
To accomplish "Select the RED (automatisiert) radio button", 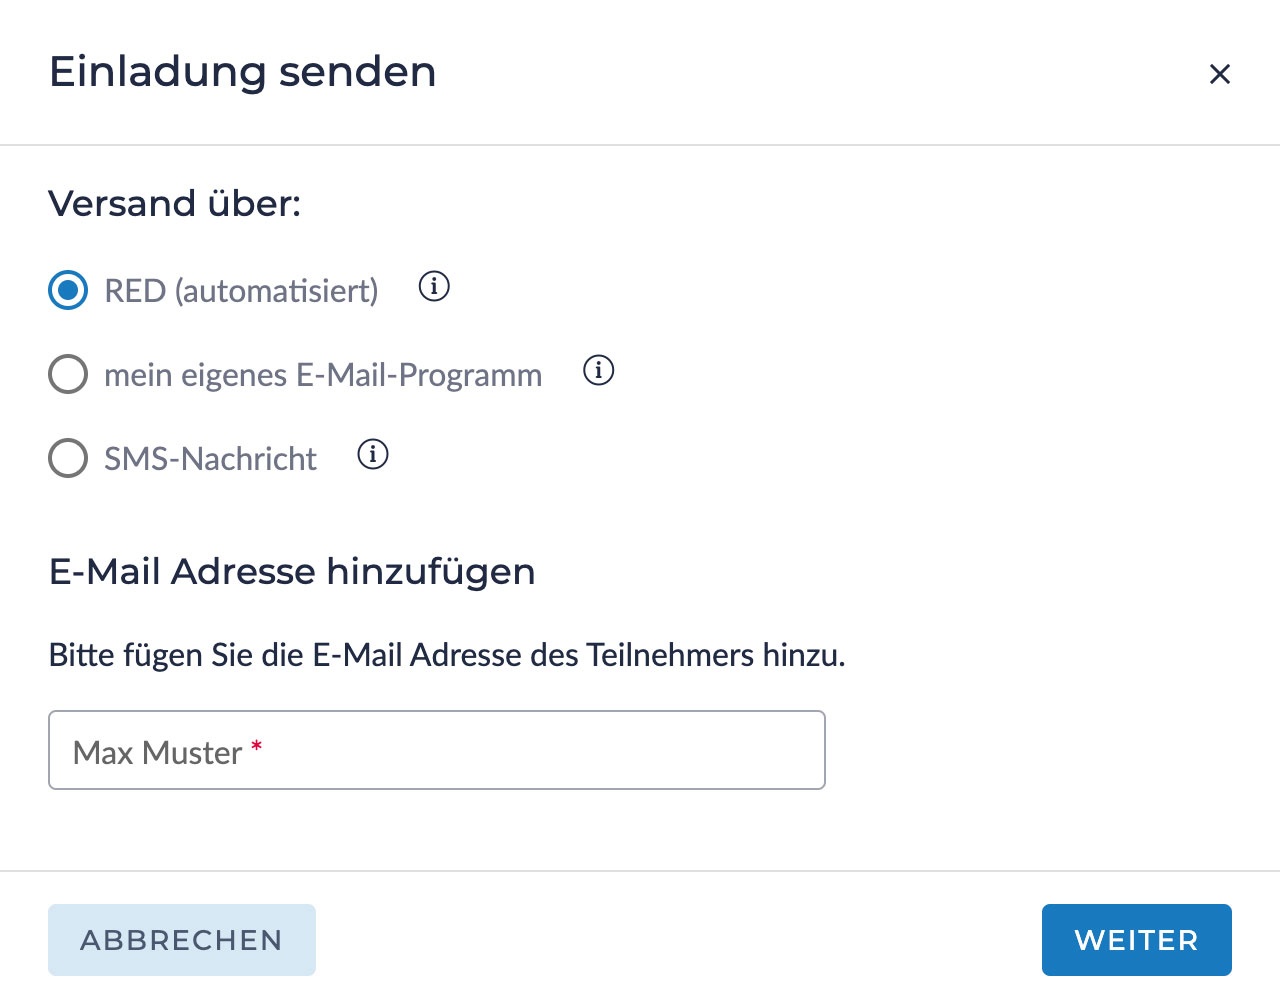I will click(68, 291).
